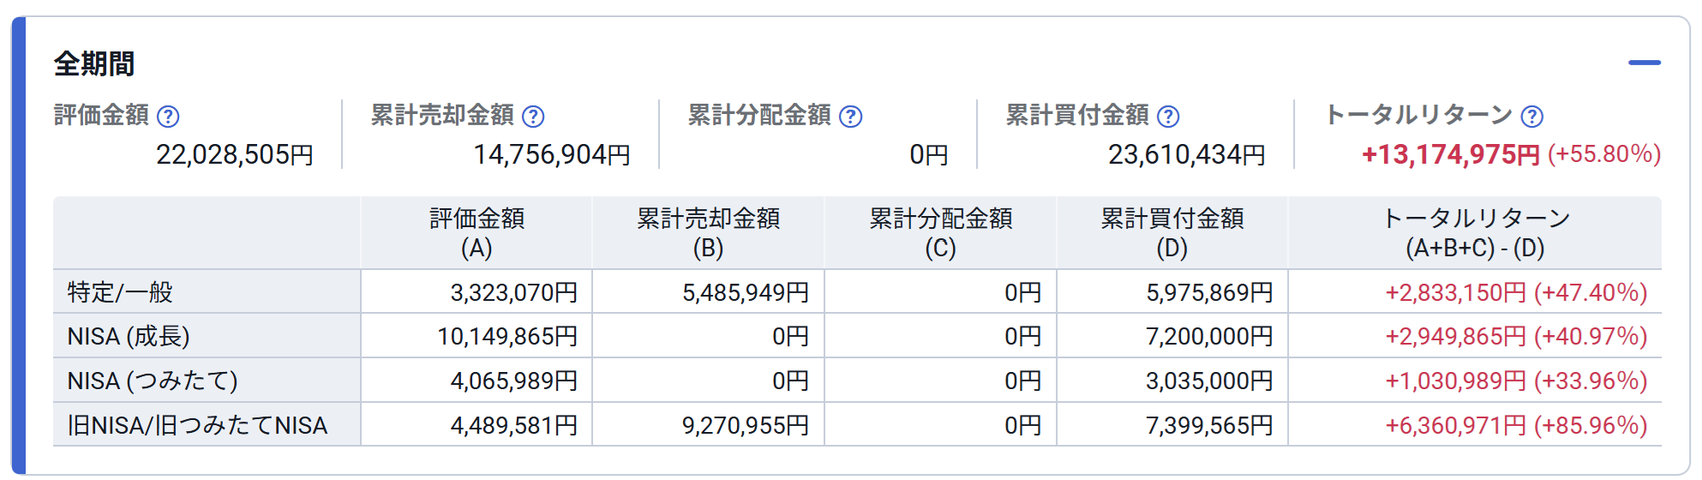1702x480 pixels.
Task: Click the 22,028,505円 valuation amount
Action: pyautogui.click(x=235, y=155)
